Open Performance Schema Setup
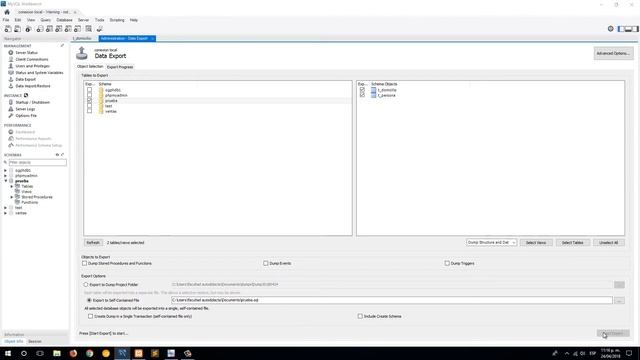Image resolution: width=640 pixels, height=360 pixels. point(39,145)
